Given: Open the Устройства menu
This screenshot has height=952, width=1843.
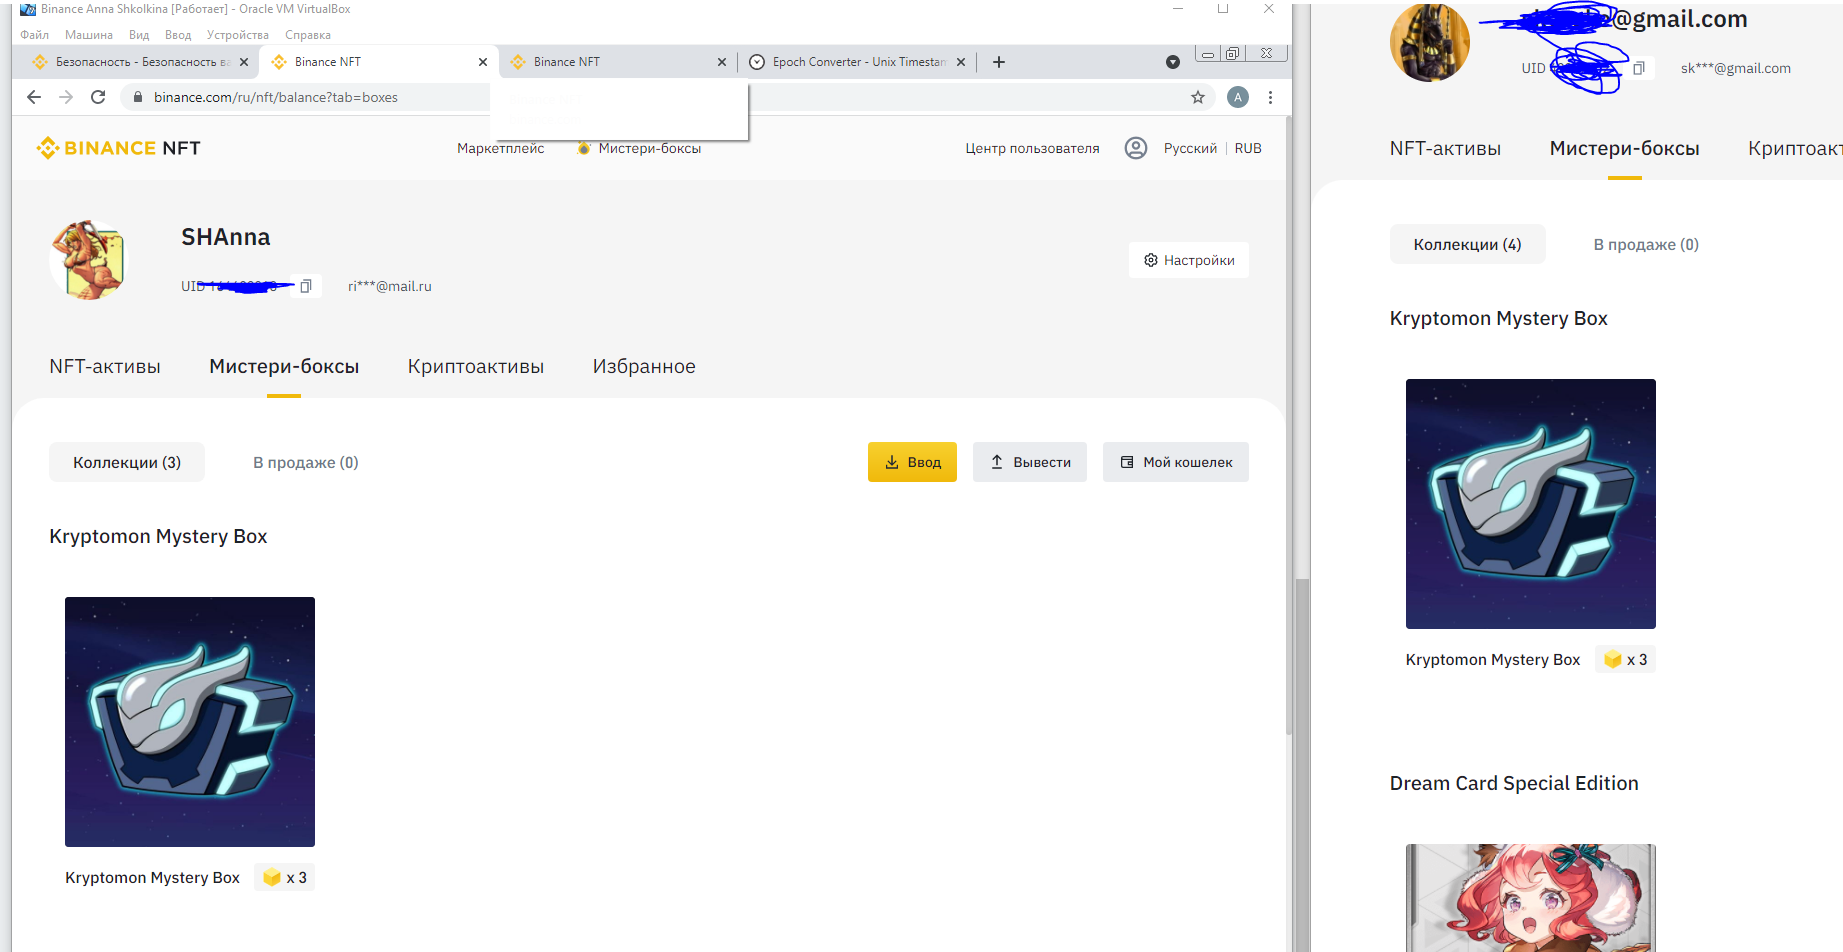Looking at the screenshot, I should (x=238, y=35).
